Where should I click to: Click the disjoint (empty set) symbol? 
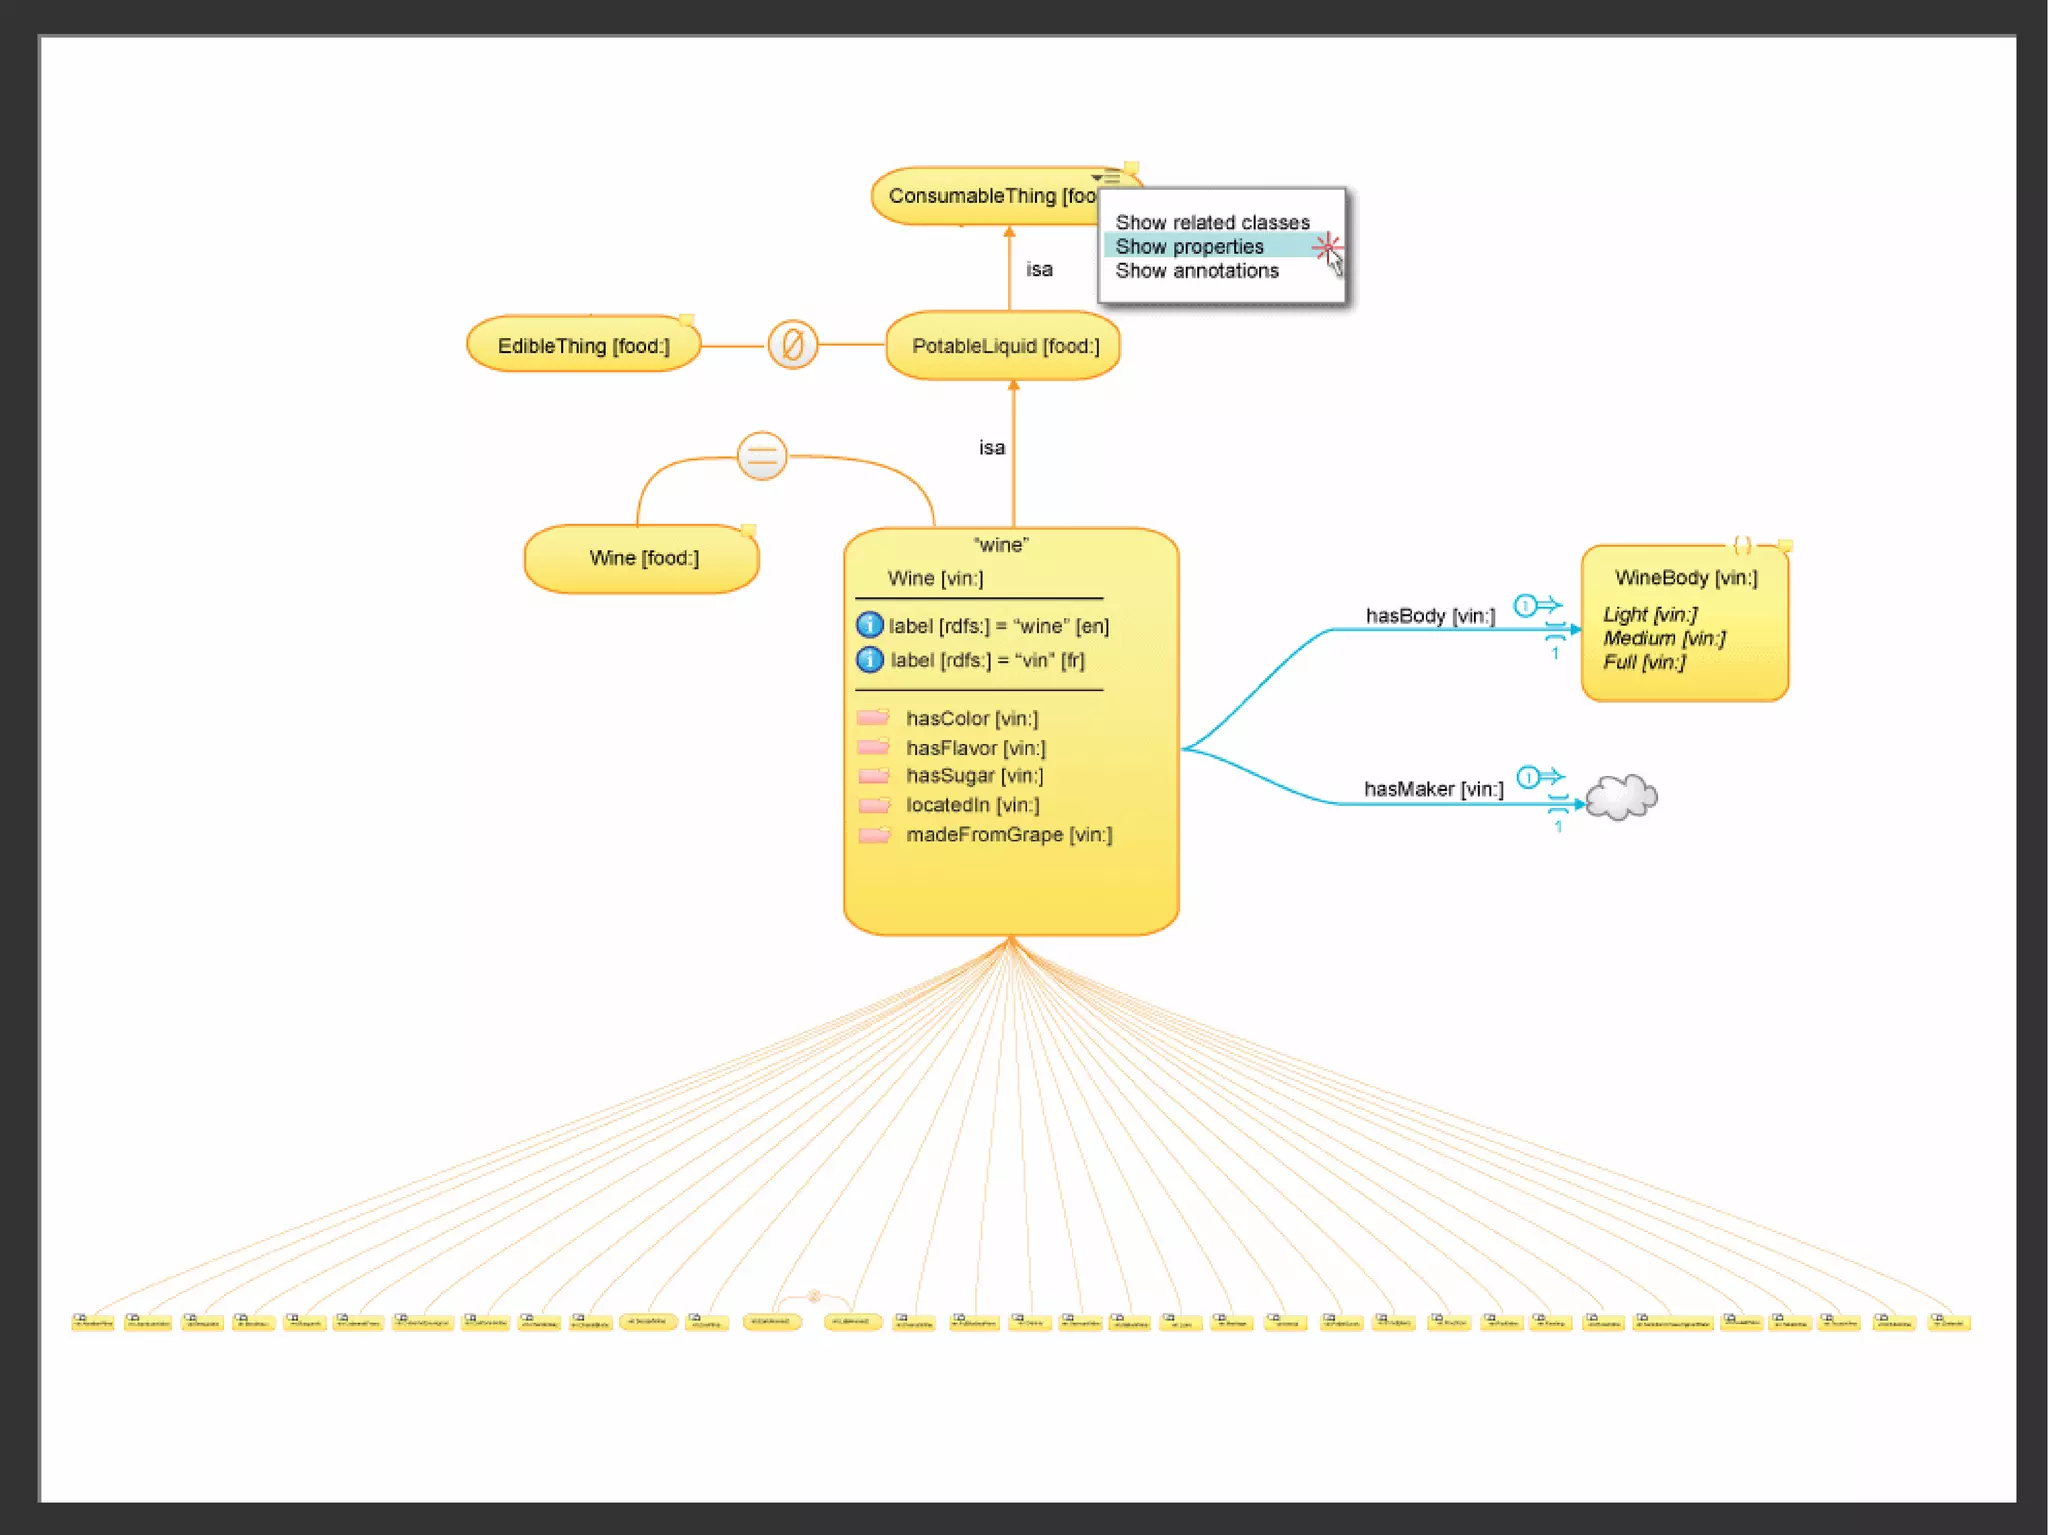click(x=793, y=345)
